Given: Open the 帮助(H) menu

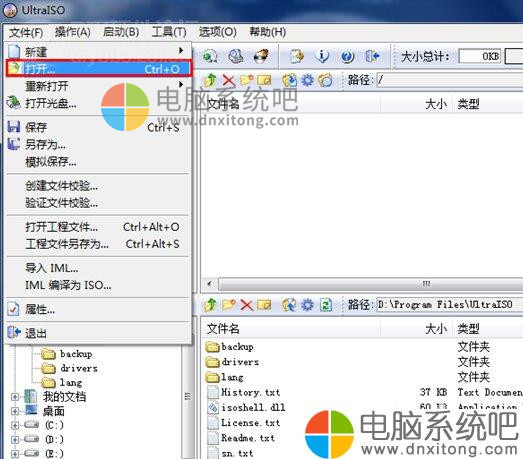Looking at the screenshot, I should click(x=268, y=32).
